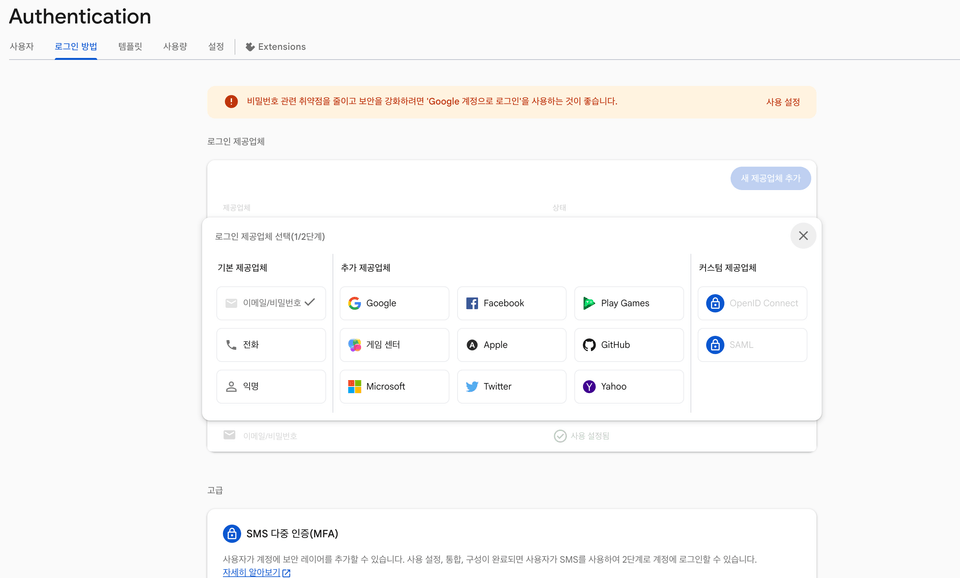Click the SAML lock icon
This screenshot has height=578, width=960.
pyautogui.click(x=715, y=345)
